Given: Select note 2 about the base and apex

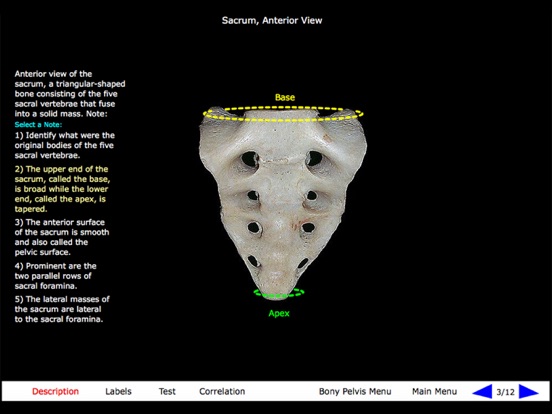Looking at the screenshot, I should 62,189.
